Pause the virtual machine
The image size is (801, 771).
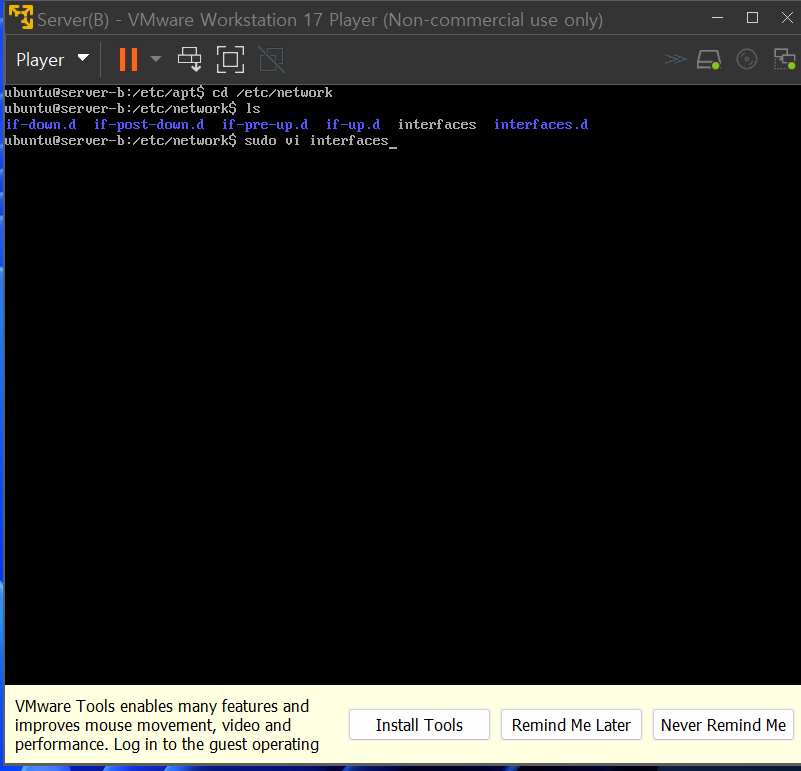(x=128, y=59)
